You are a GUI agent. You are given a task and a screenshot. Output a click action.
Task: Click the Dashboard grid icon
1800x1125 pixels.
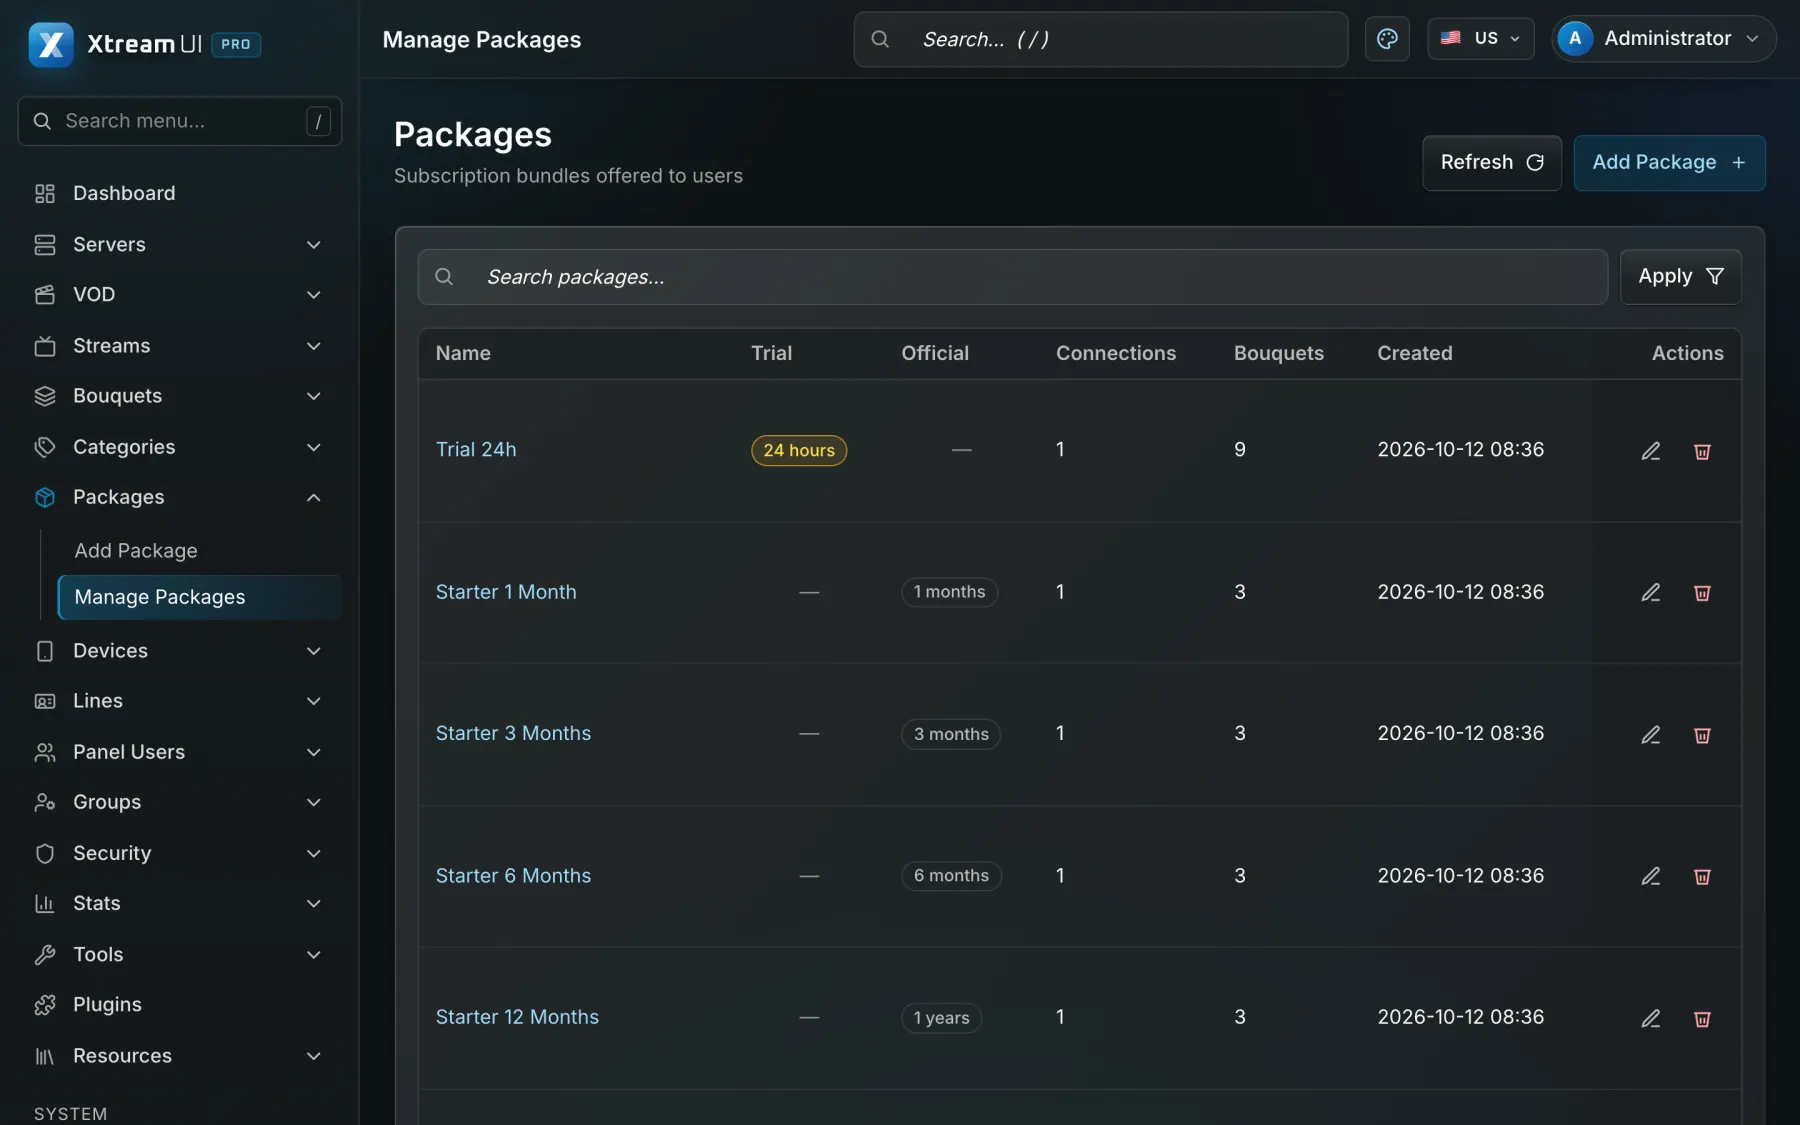pos(45,193)
